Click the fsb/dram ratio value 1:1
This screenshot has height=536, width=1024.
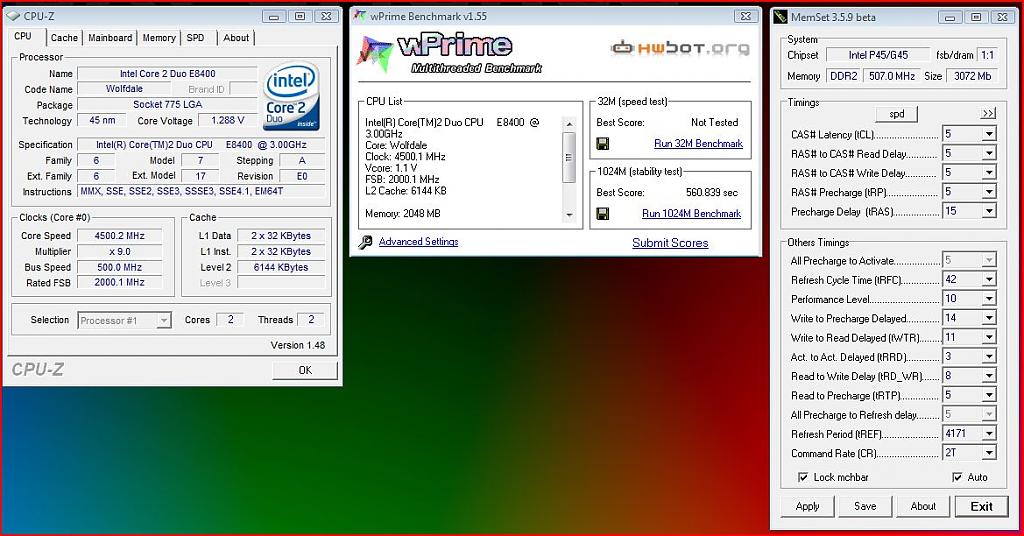[987, 55]
